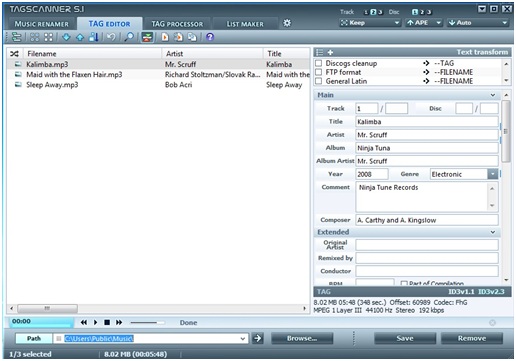Open the Path history dropdown
The width and height of the screenshot is (516, 361).
243,339
